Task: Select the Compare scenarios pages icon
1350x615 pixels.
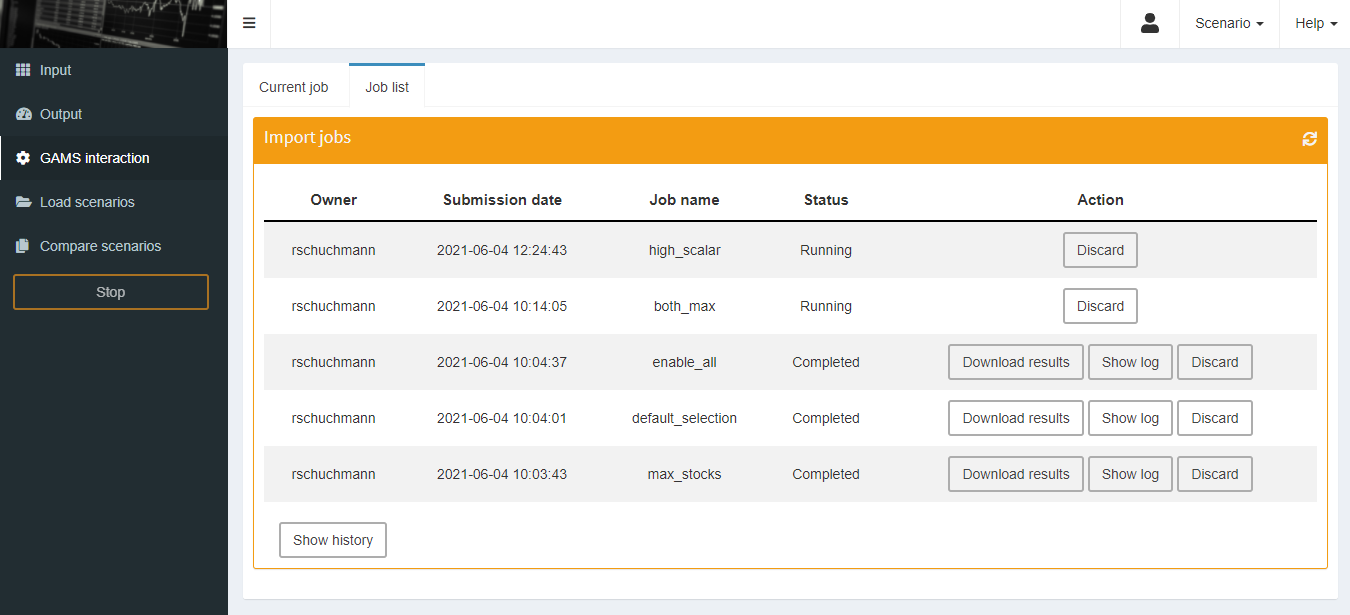Action: click(x=20, y=245)
